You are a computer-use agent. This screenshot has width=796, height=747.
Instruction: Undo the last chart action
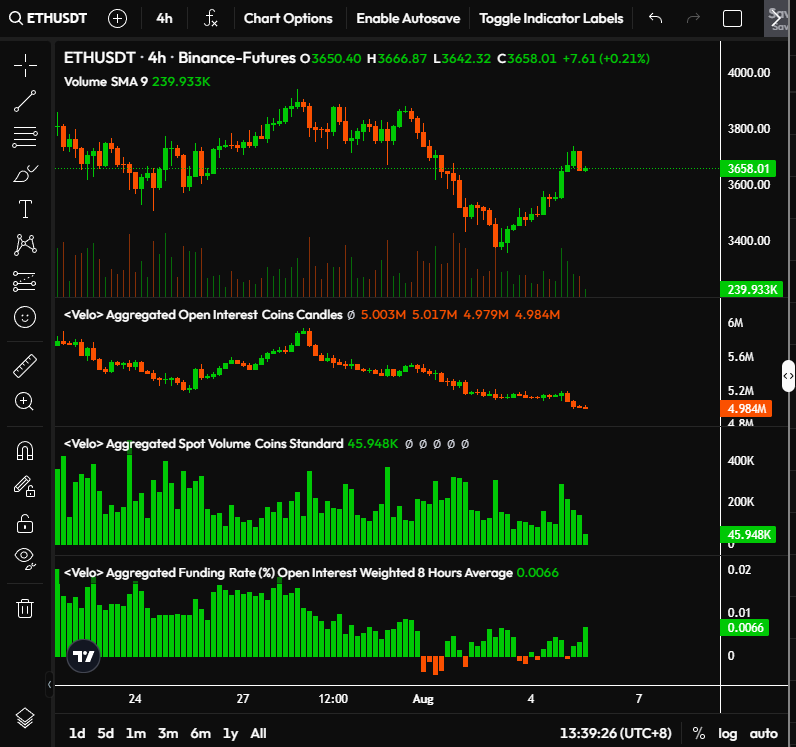tap(655, 19)
